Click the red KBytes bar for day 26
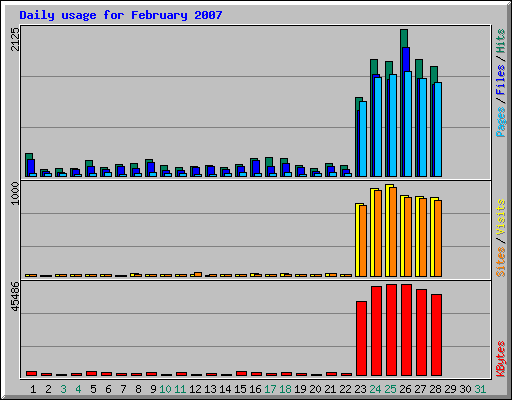 click(x=406, y=330)
